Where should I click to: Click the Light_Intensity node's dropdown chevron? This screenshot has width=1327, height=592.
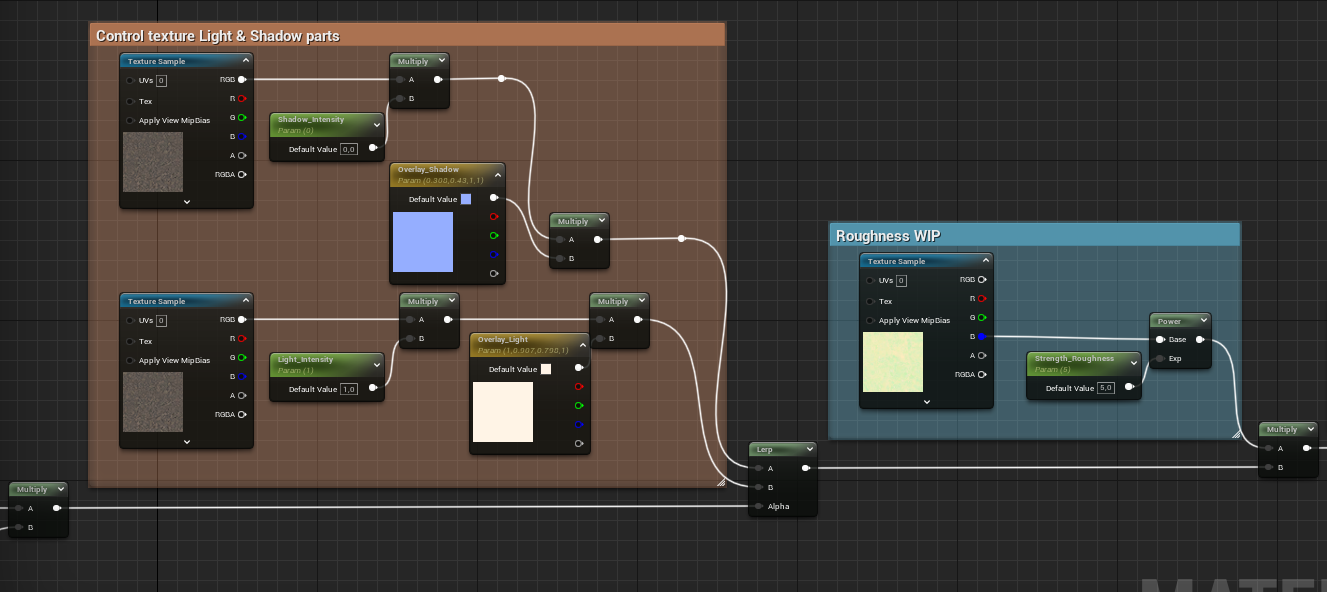(376, 364)
